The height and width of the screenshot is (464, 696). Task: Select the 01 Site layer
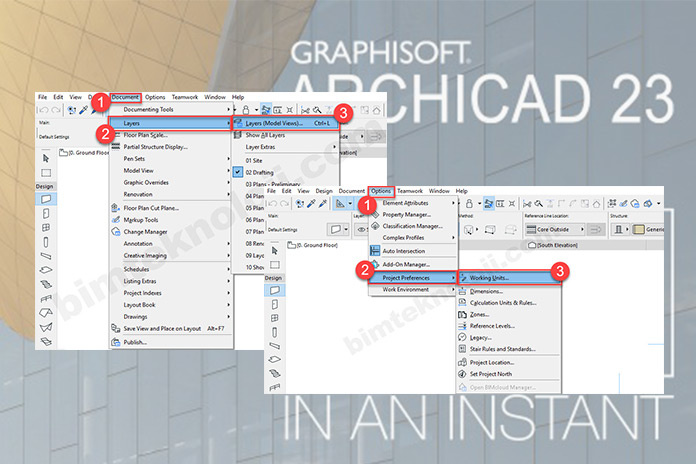click(x=257, y=159)
